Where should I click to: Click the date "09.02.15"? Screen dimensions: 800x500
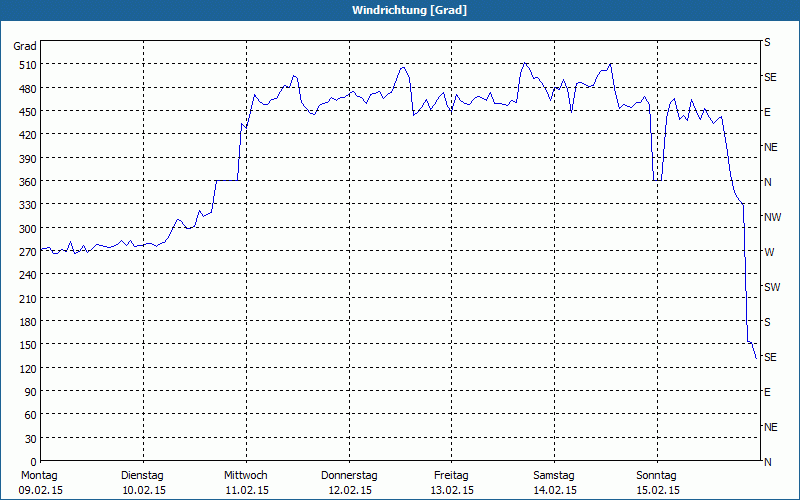(x=41, y=490)
